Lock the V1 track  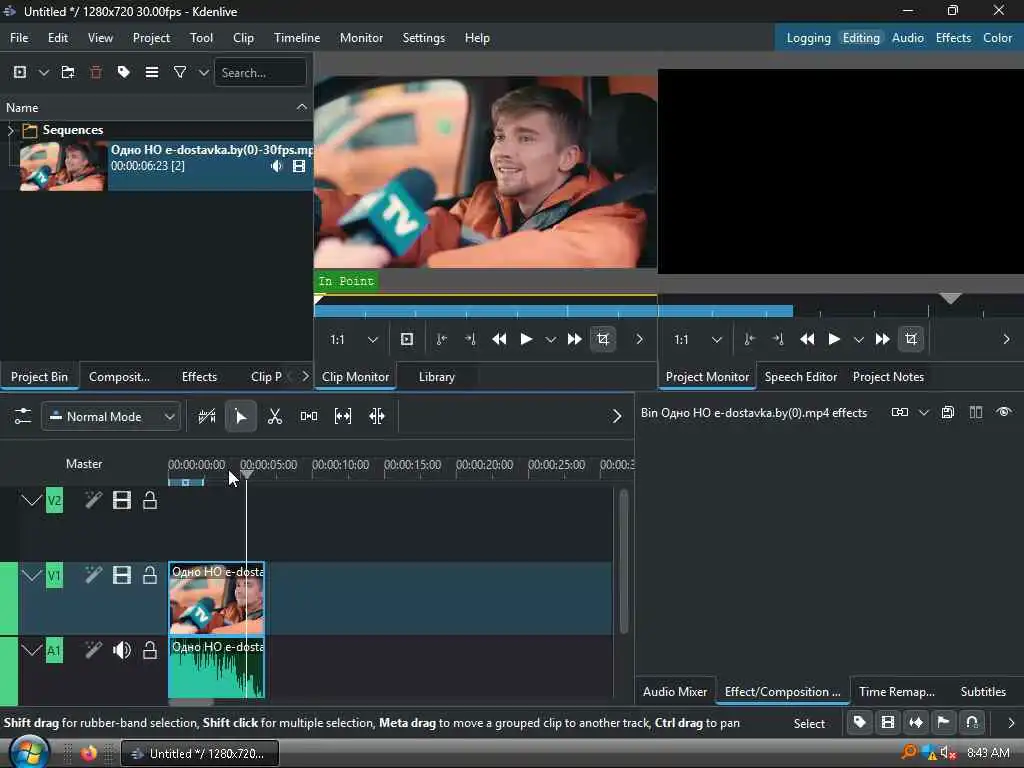click(150, 575)
